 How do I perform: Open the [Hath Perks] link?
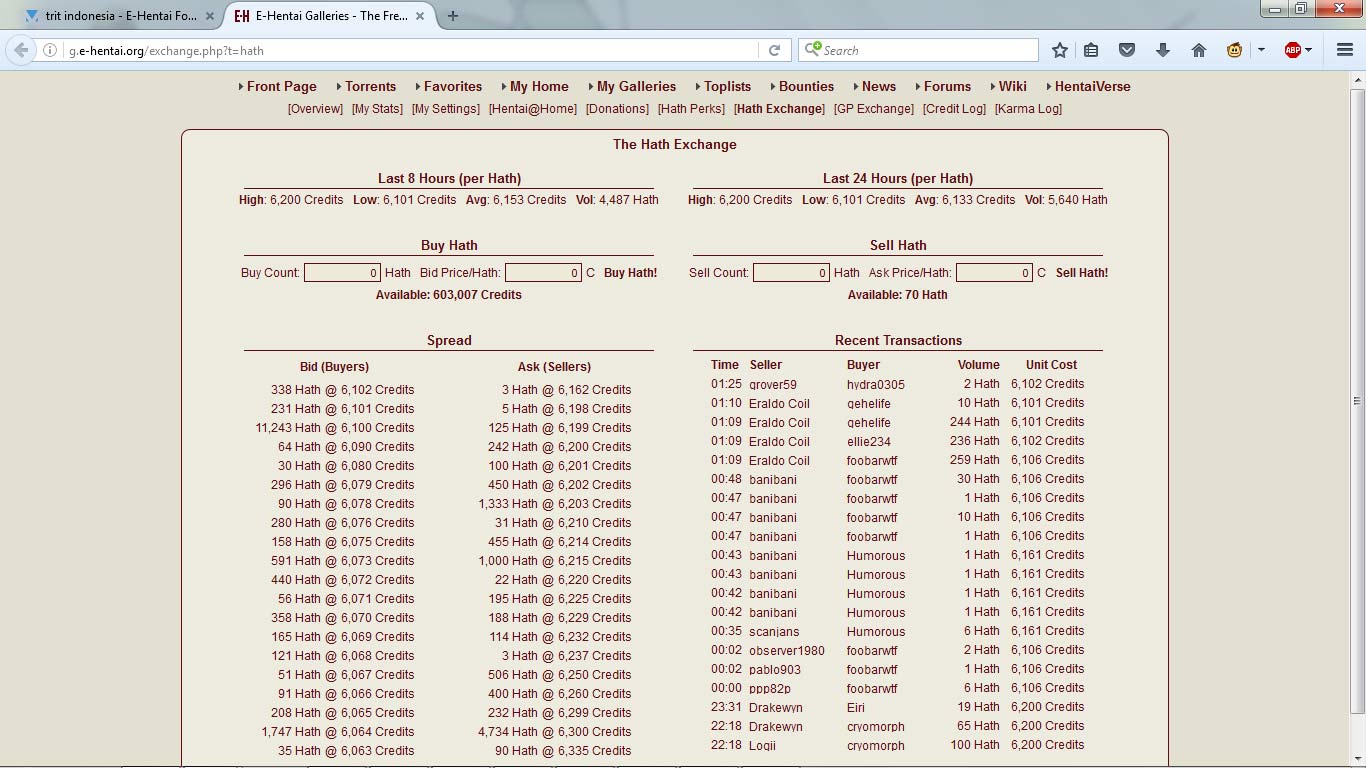[x=691, y=109]
